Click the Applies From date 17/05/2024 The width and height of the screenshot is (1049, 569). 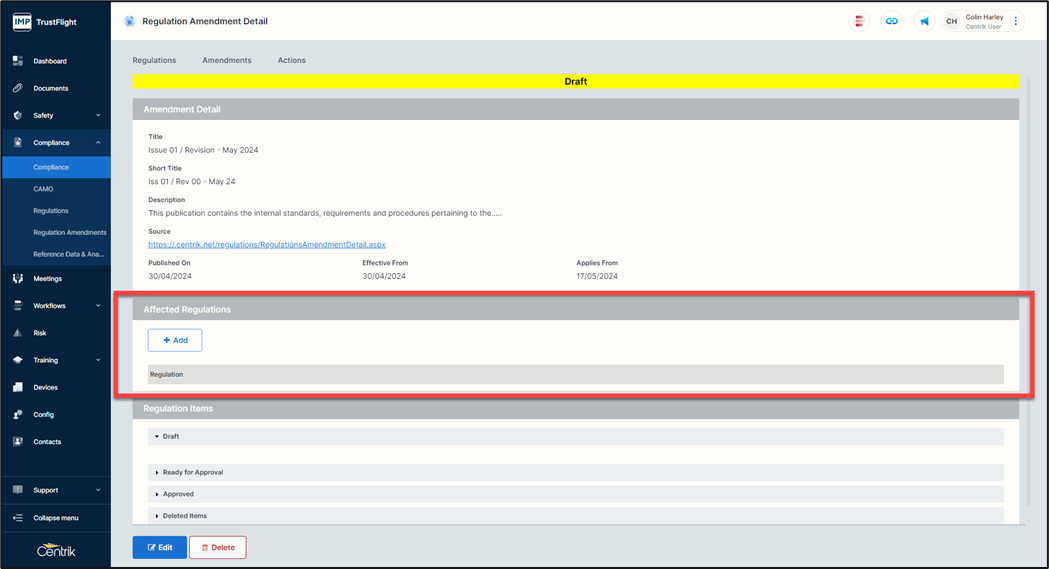point(597,276)
